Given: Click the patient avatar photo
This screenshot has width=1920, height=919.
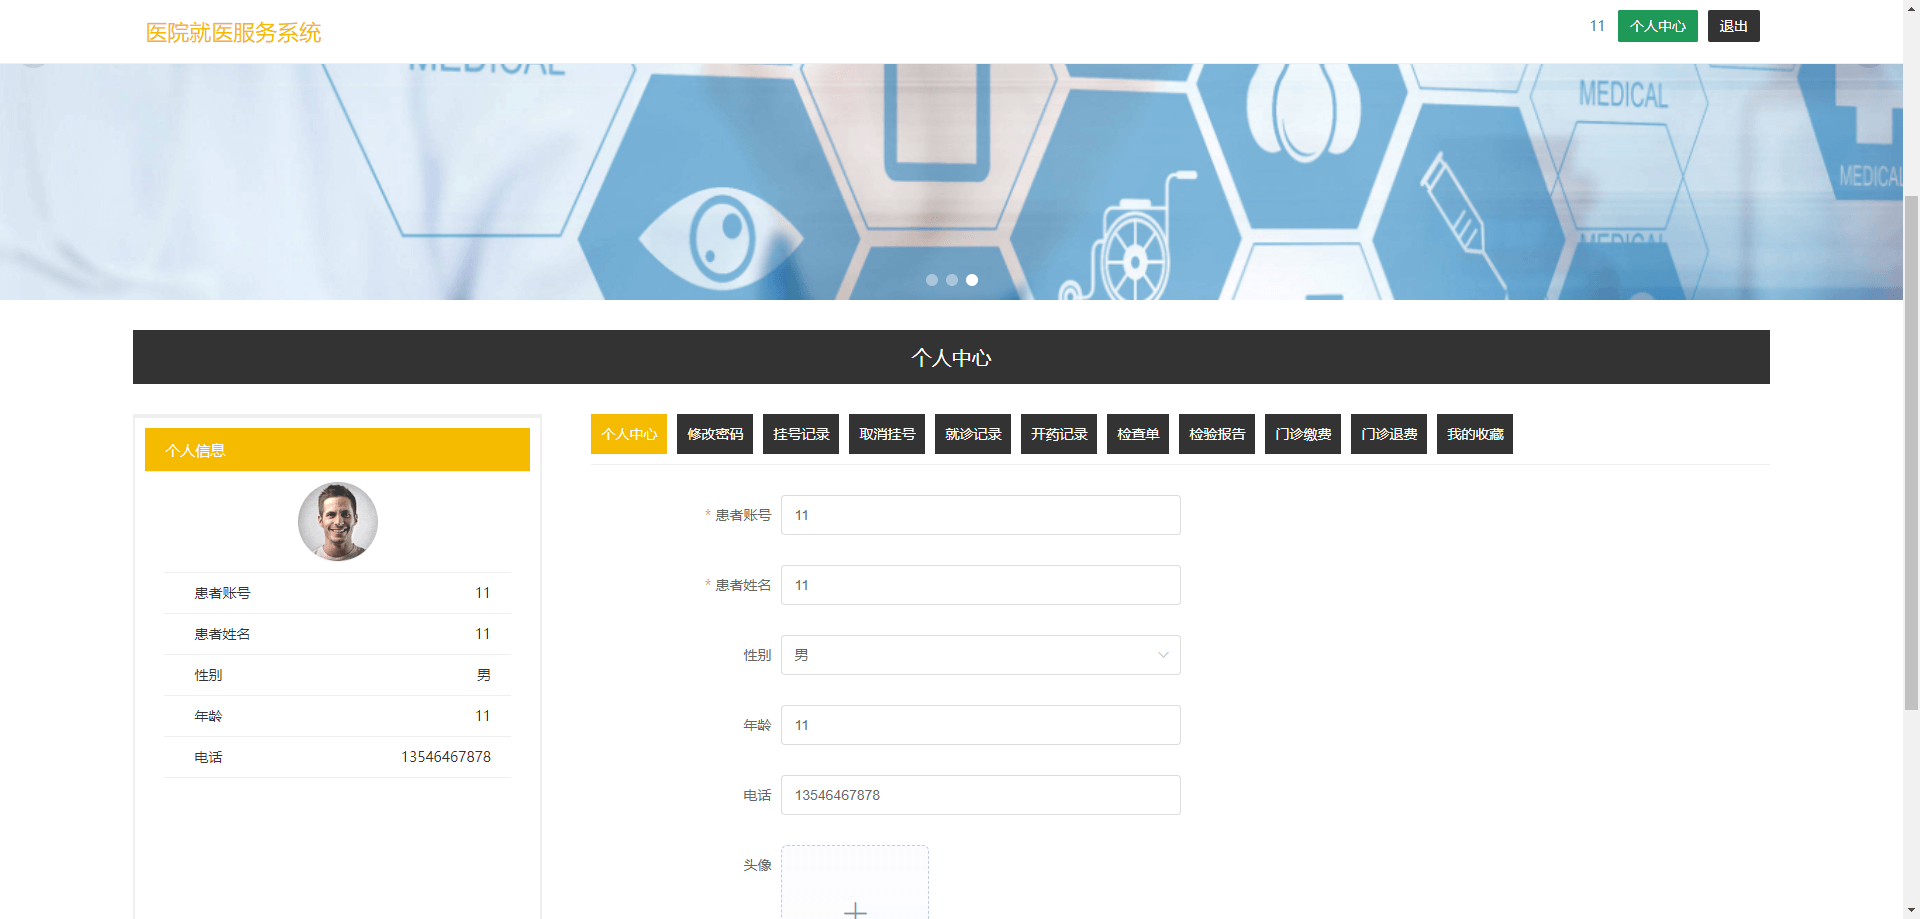Looking at the screenshot, I should (x=338, y=521).
